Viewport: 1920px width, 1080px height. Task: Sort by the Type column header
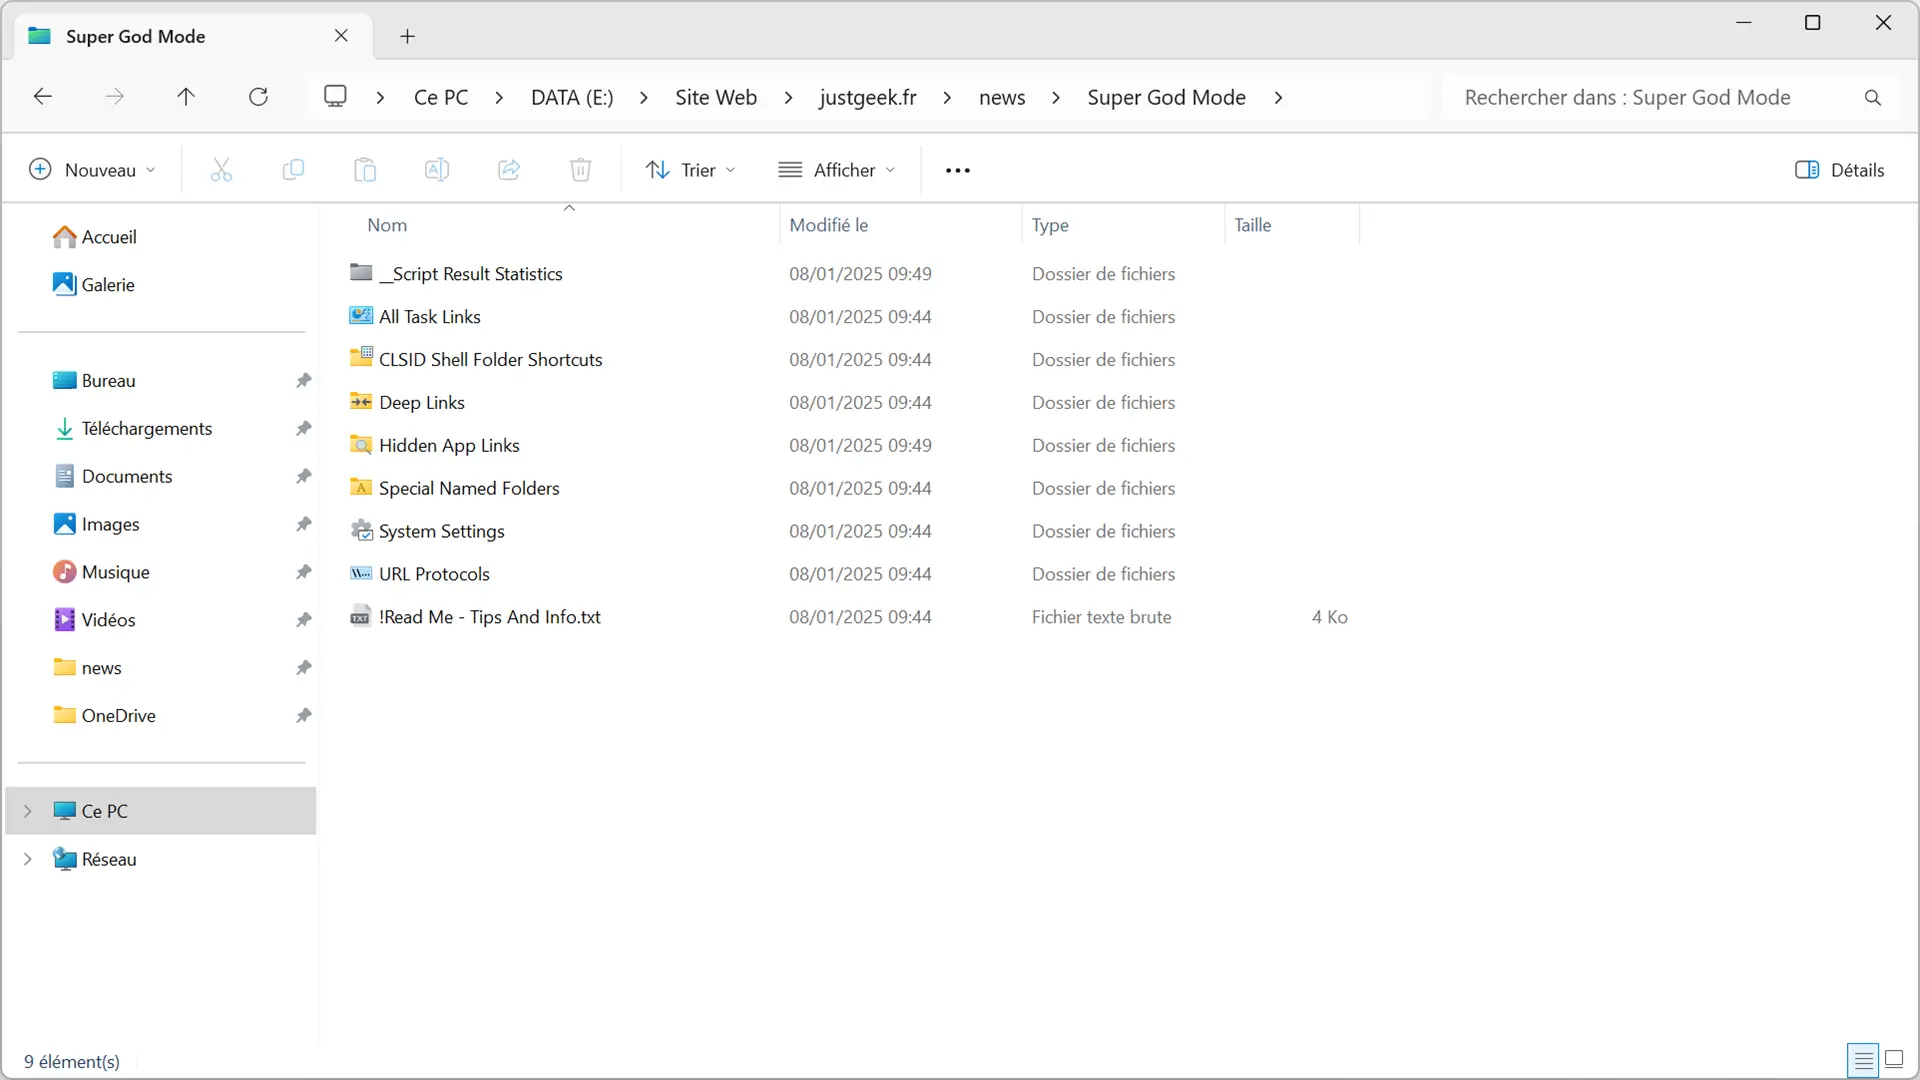[x=1050, y=225]
